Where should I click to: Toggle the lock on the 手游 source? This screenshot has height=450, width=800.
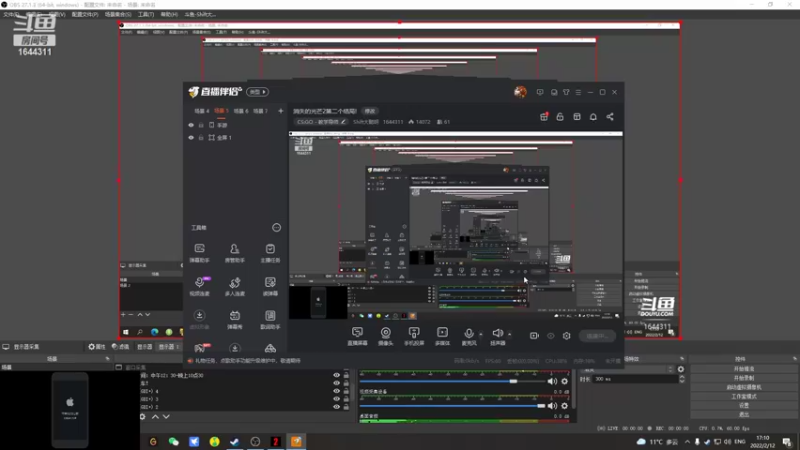[x=201, y=125]
